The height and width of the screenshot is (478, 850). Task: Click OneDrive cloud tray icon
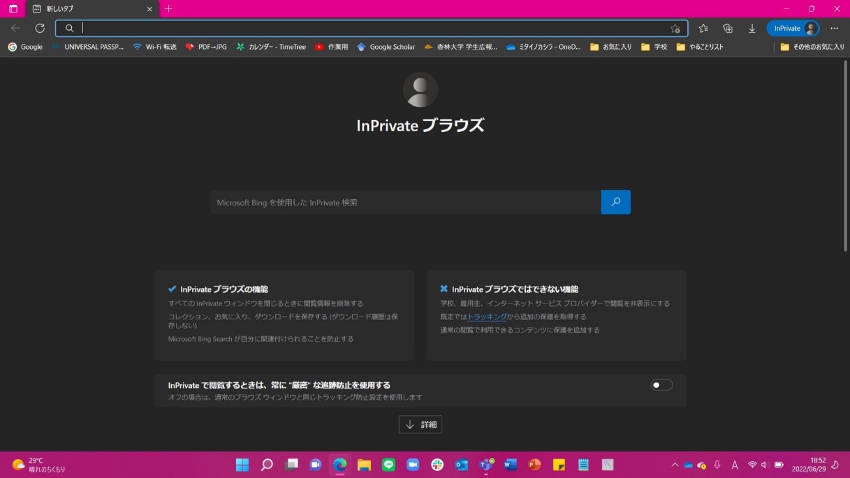688,464
